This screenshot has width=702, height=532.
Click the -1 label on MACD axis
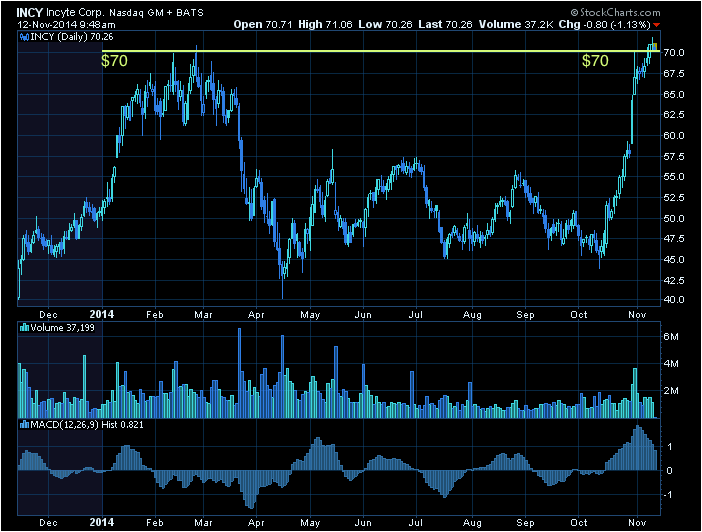668,495
